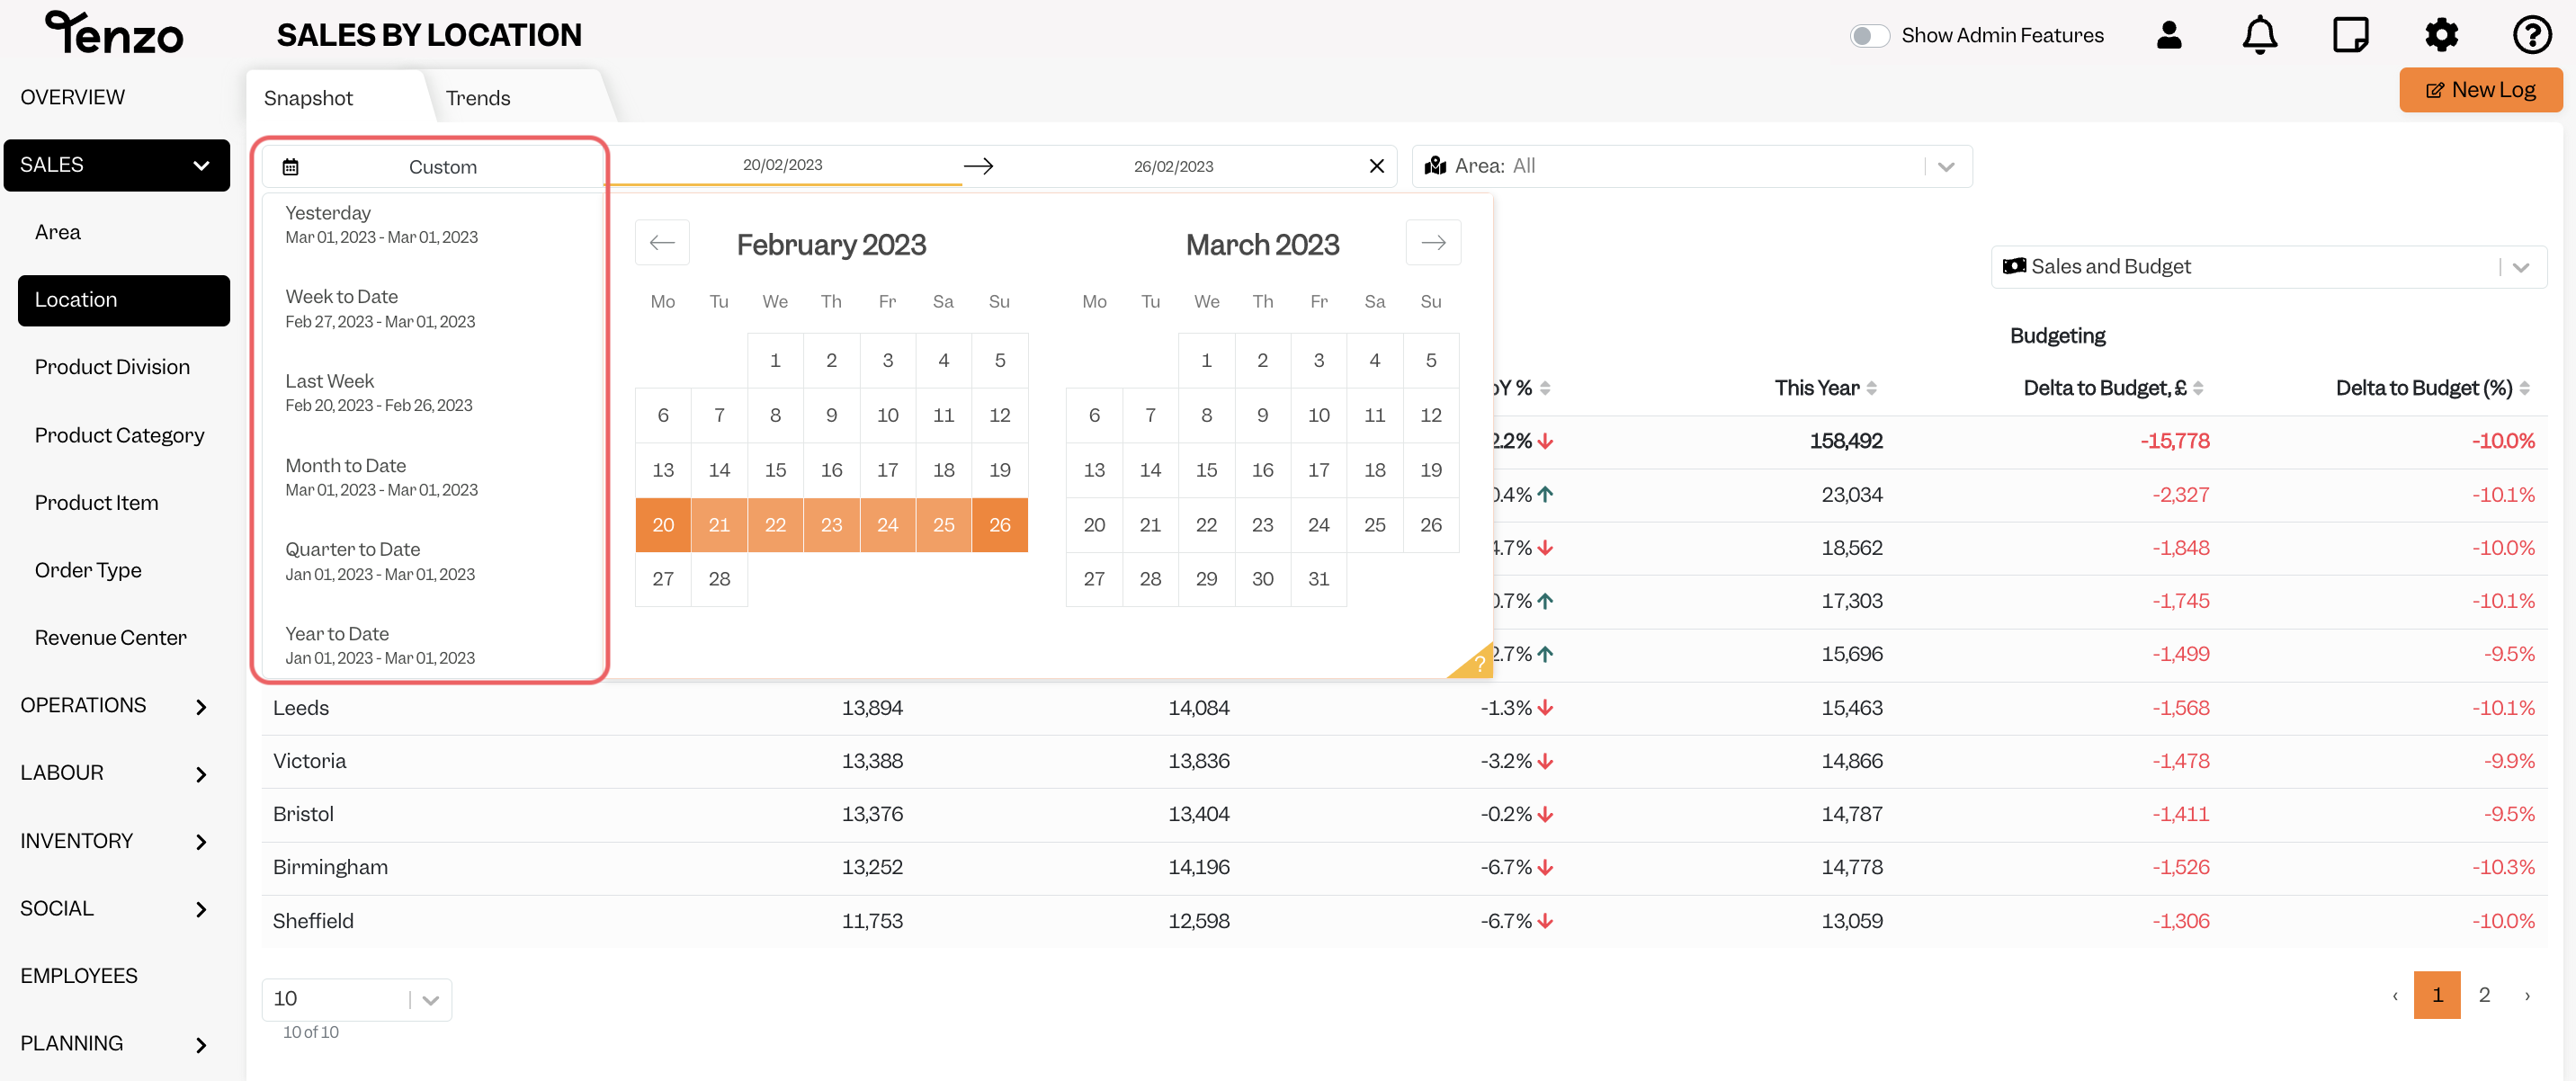Screen dimensions: 2576x1081
Task: Click the Tenzo logo
Action: (114, 33)
